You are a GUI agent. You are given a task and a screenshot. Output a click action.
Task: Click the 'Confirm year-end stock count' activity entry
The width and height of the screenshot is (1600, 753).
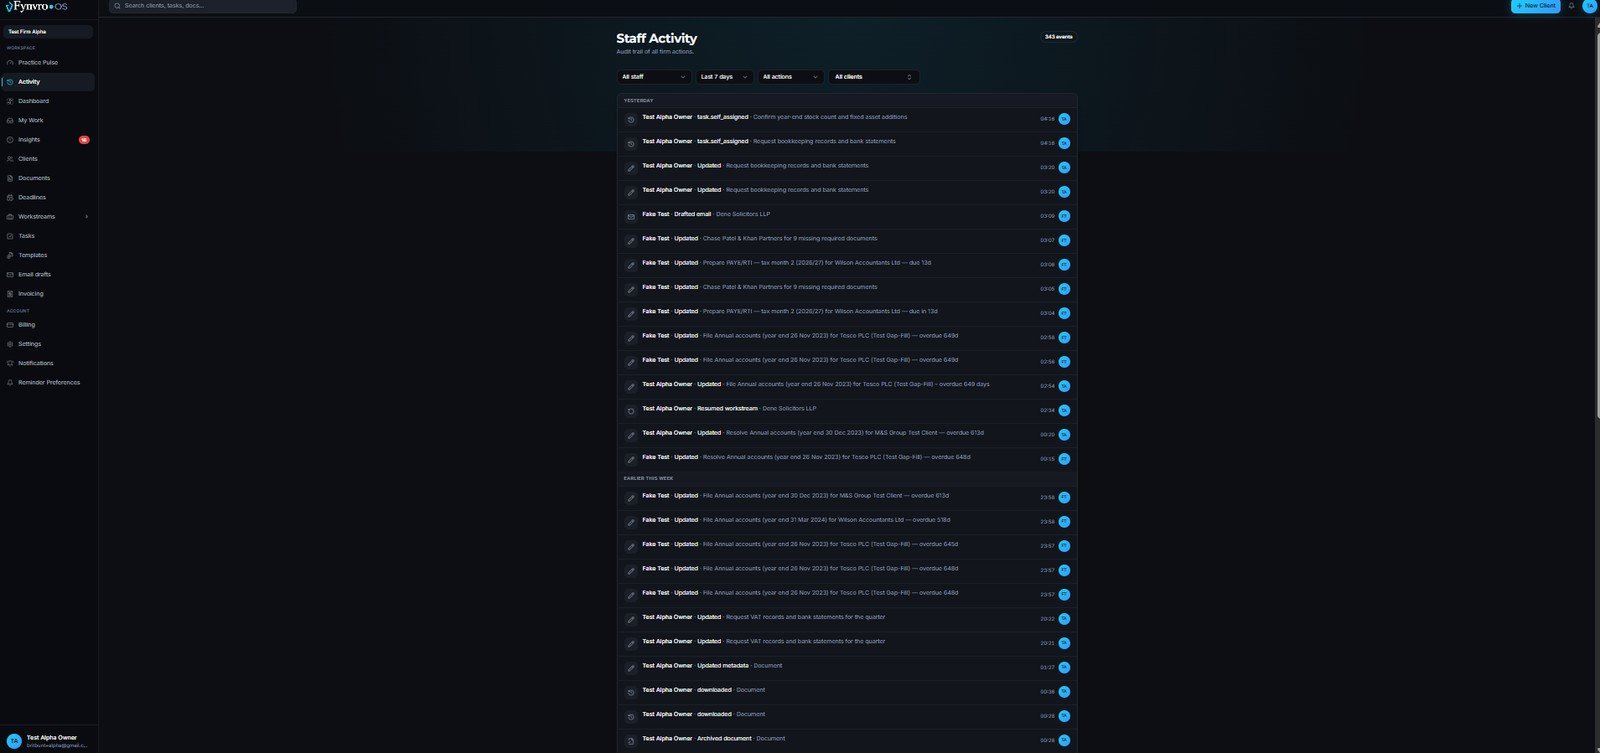[x=847, y=118]
